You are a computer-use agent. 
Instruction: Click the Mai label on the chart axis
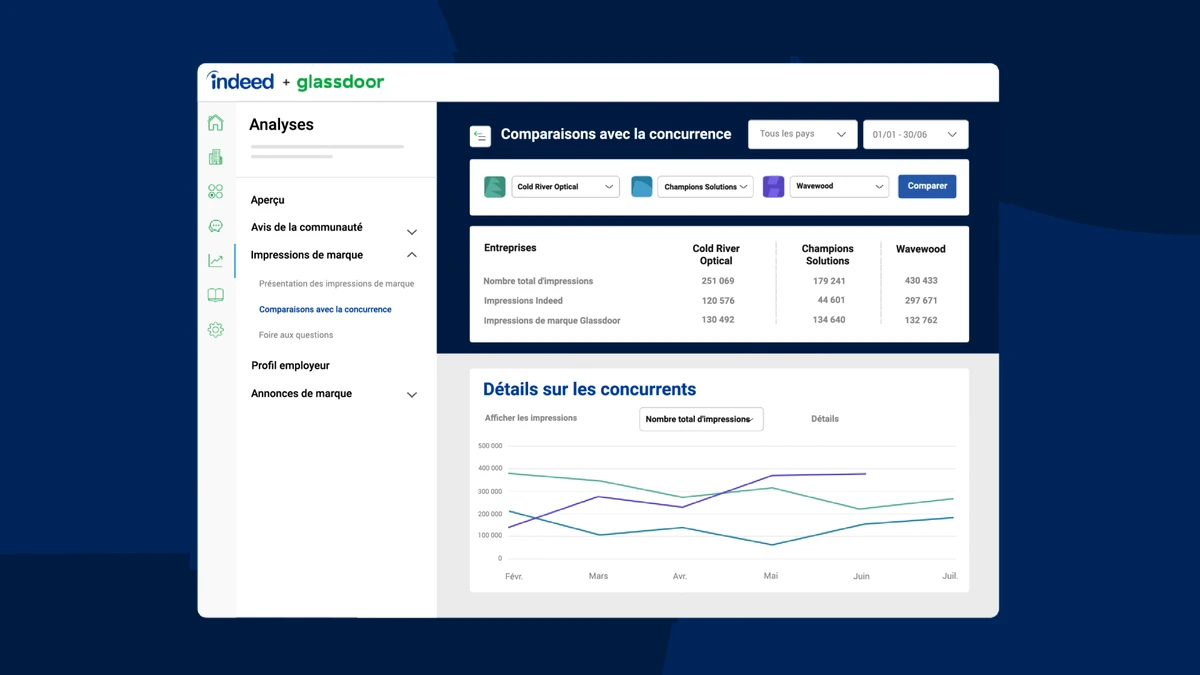[x=771, y=576]
